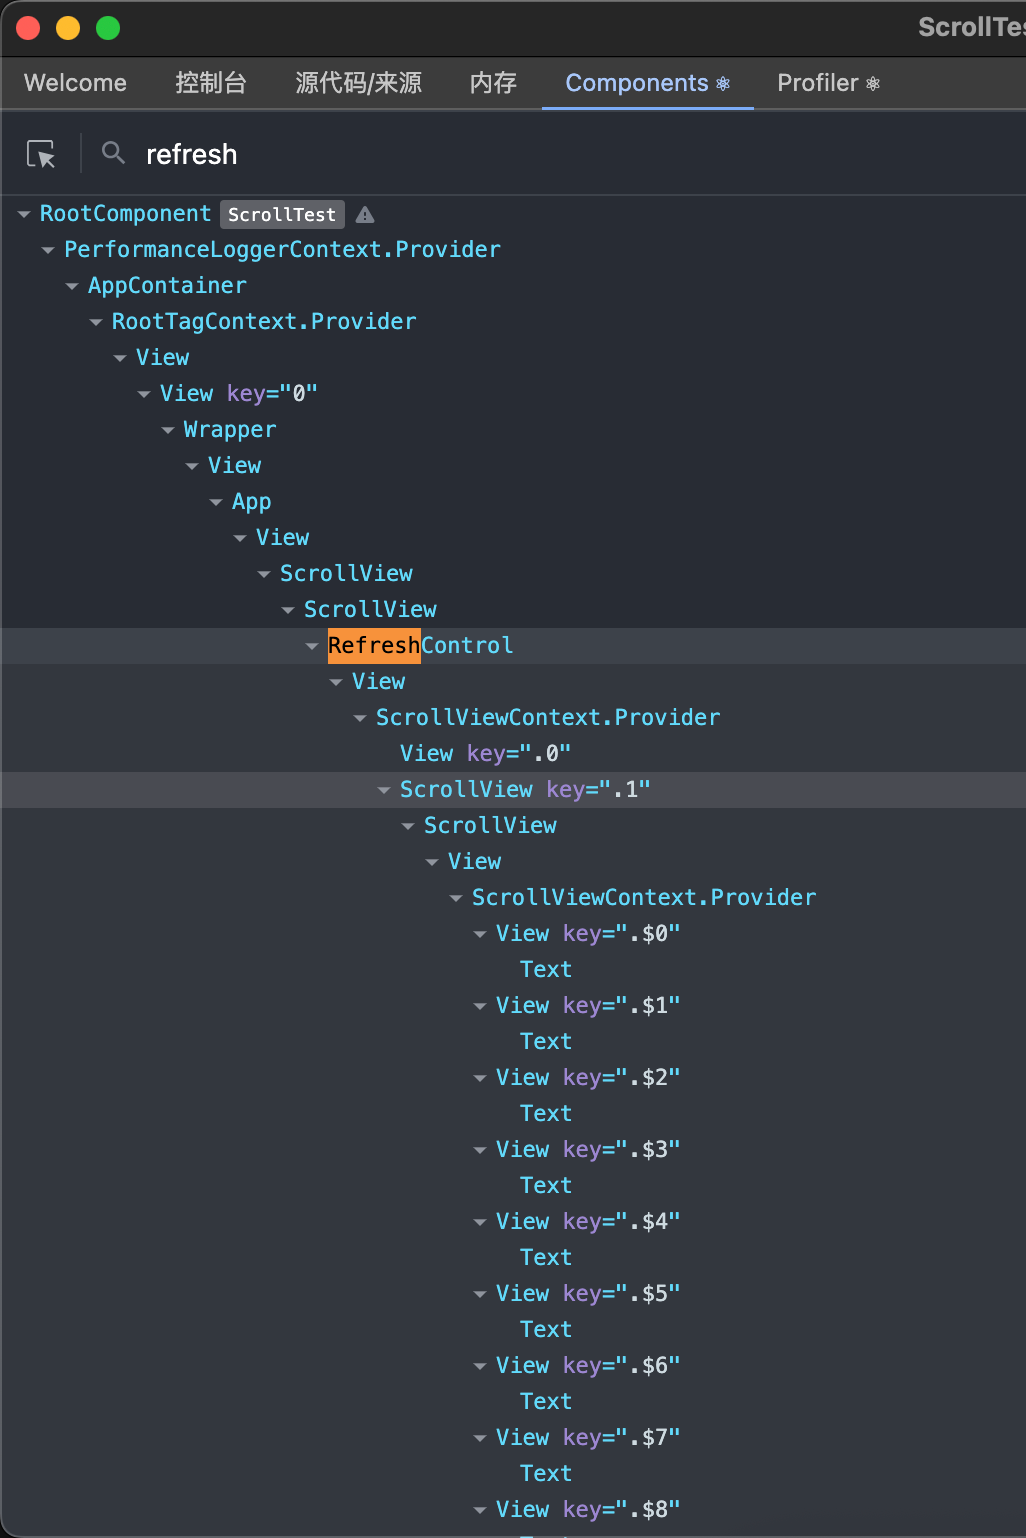1026x1538 pixels.
Task: Select the ScrollView key=".1" row
Action: click(525, 790)
